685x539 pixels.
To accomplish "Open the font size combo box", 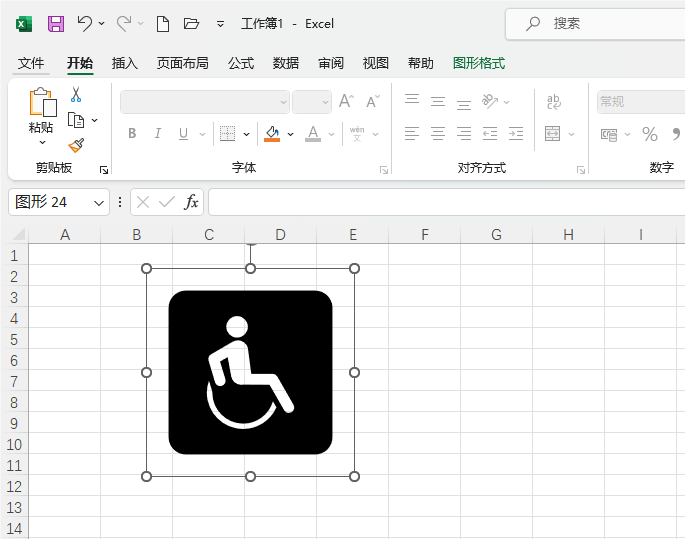I will point(312,102).
